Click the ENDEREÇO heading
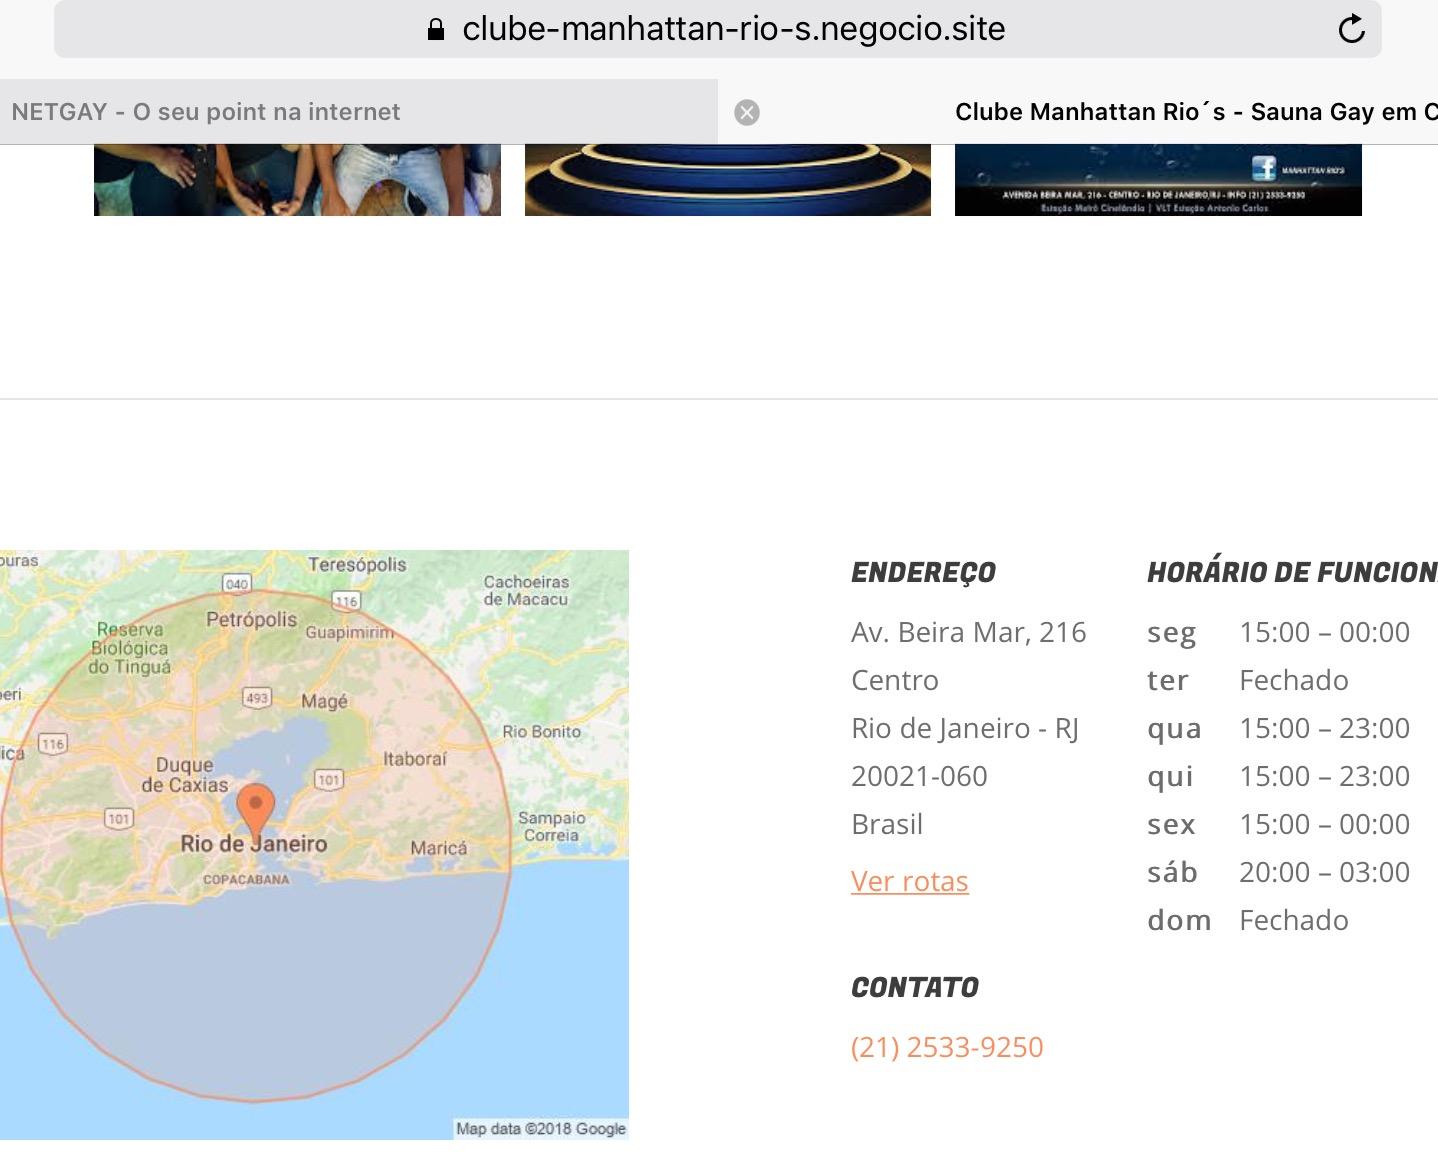Screen dimensions: 1438x1156 tap(923, 573)
